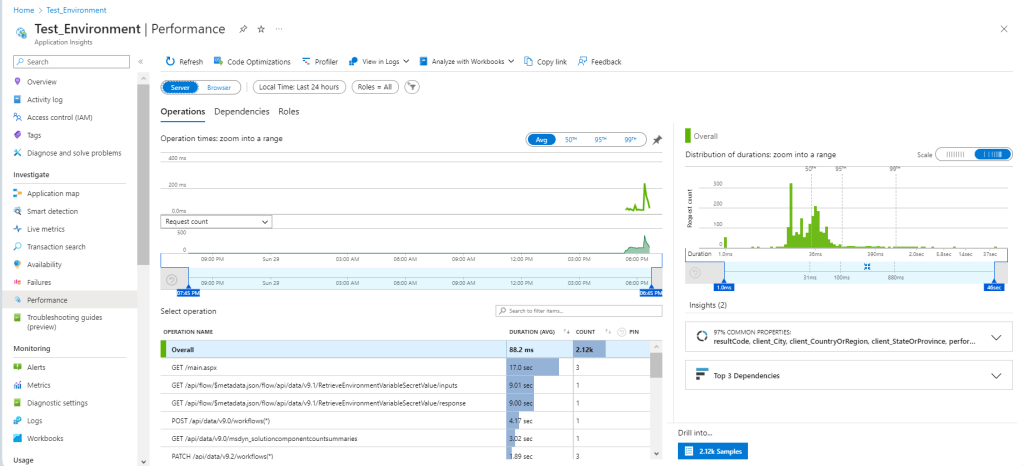Screen dimensions: 1023x466
Task: Expand Analyze with Workbooks dropdown
Action: 467,62
